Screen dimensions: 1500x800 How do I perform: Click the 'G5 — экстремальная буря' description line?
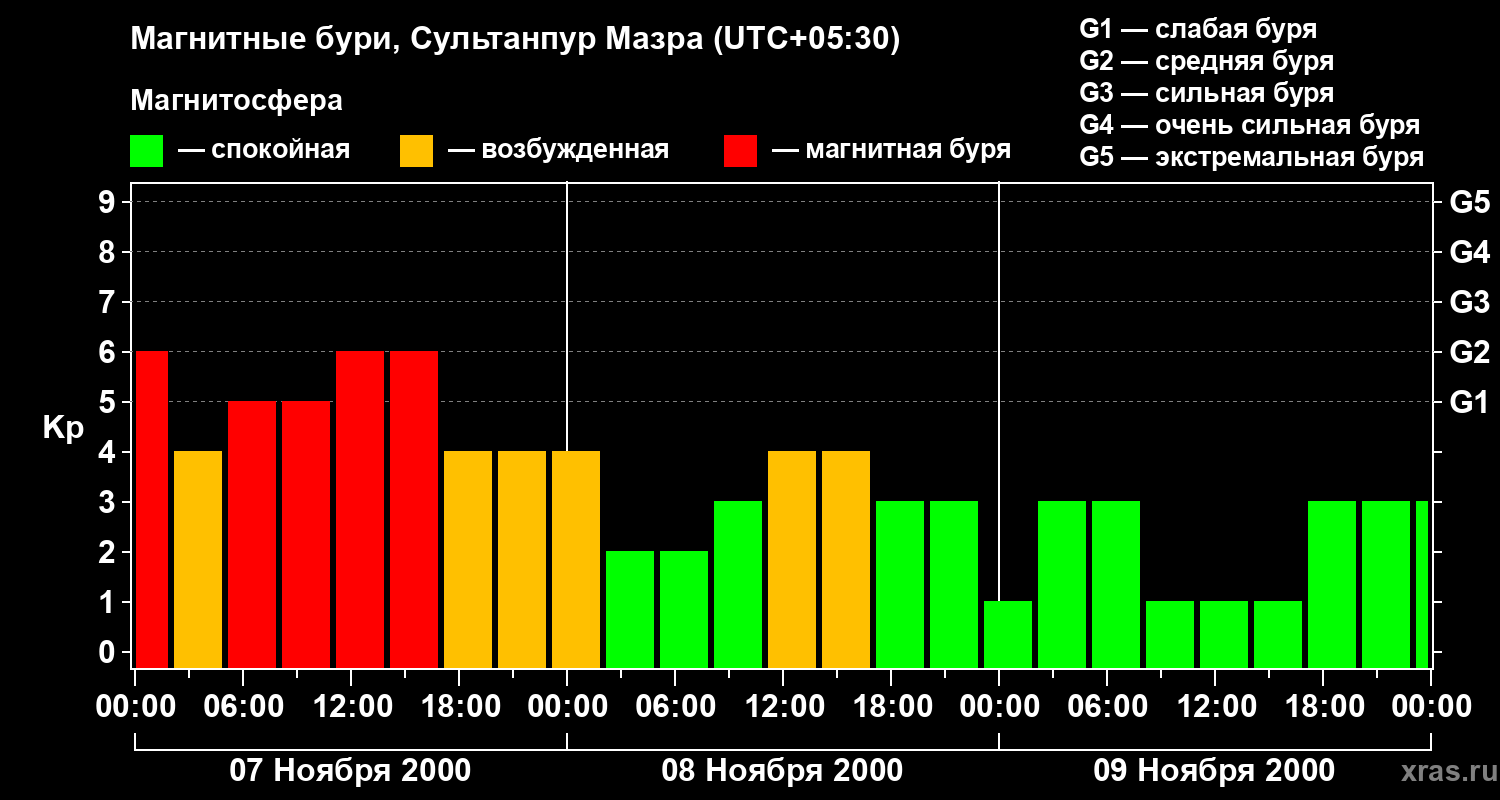coord(1252,157)
